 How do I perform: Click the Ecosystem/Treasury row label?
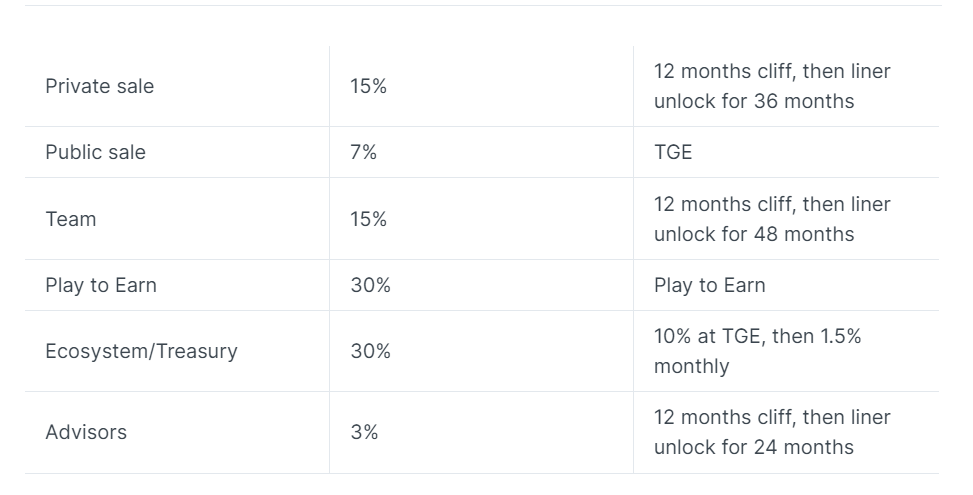pyautogui.click(x=141, y=351)
